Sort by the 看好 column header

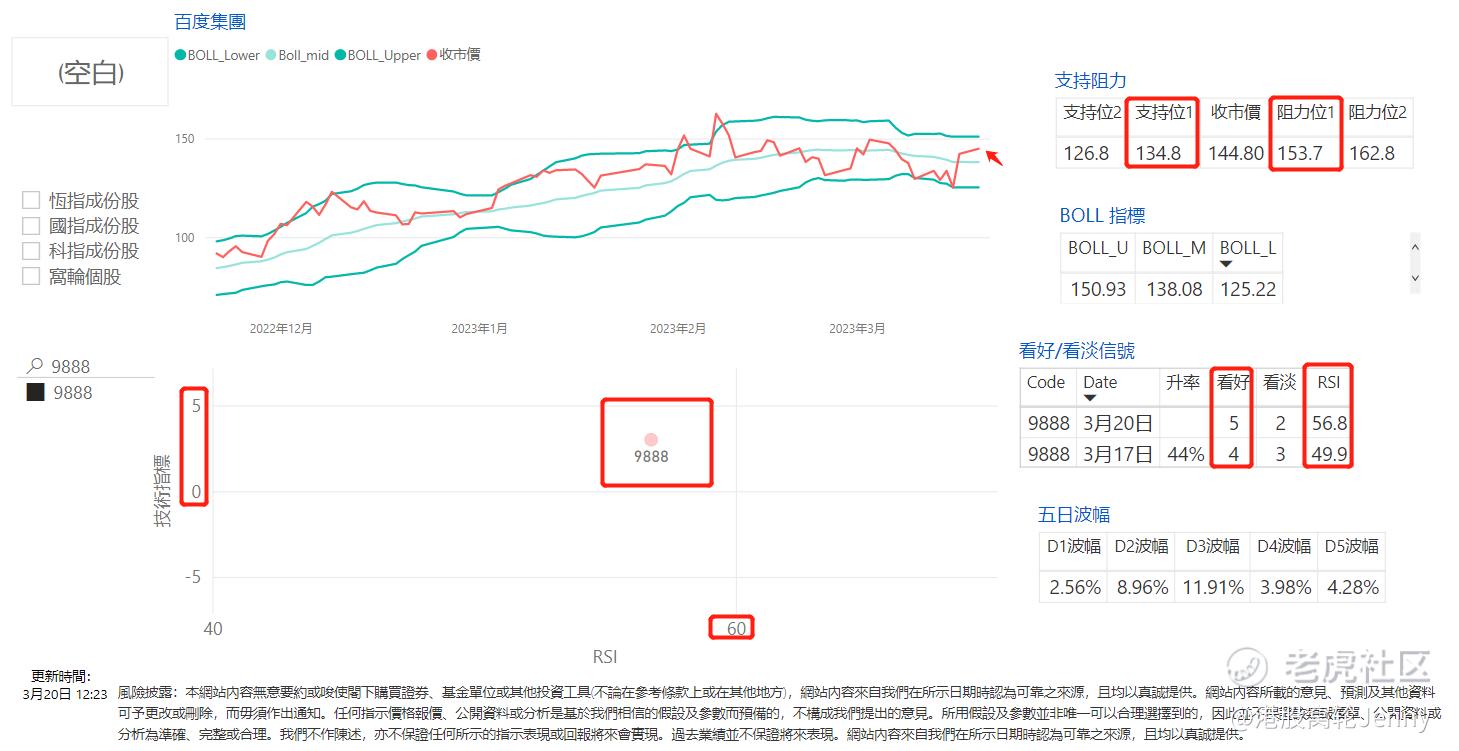coord(1233,382)
